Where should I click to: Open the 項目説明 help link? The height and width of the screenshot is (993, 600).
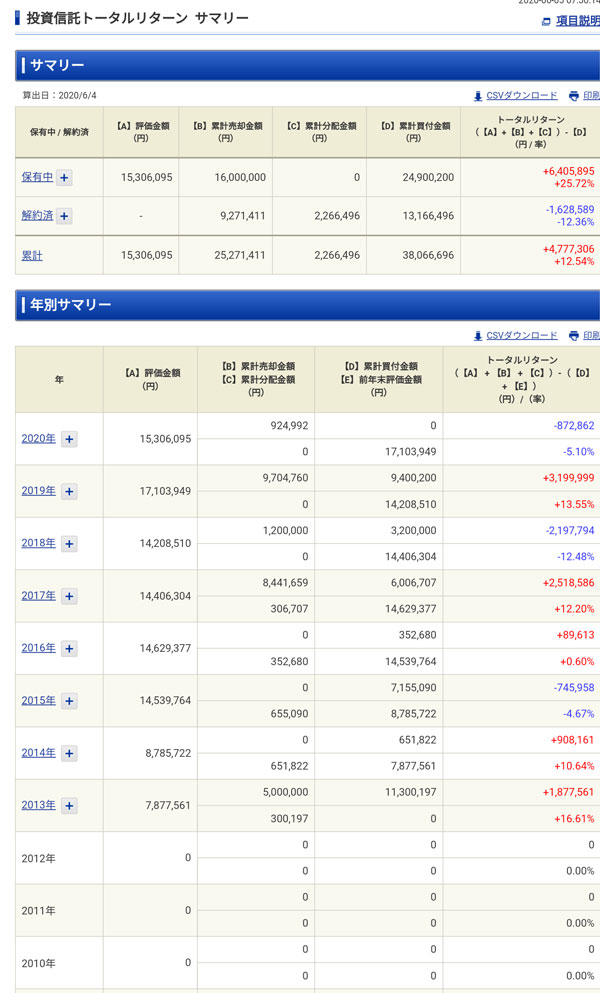[x=576, y=21]
